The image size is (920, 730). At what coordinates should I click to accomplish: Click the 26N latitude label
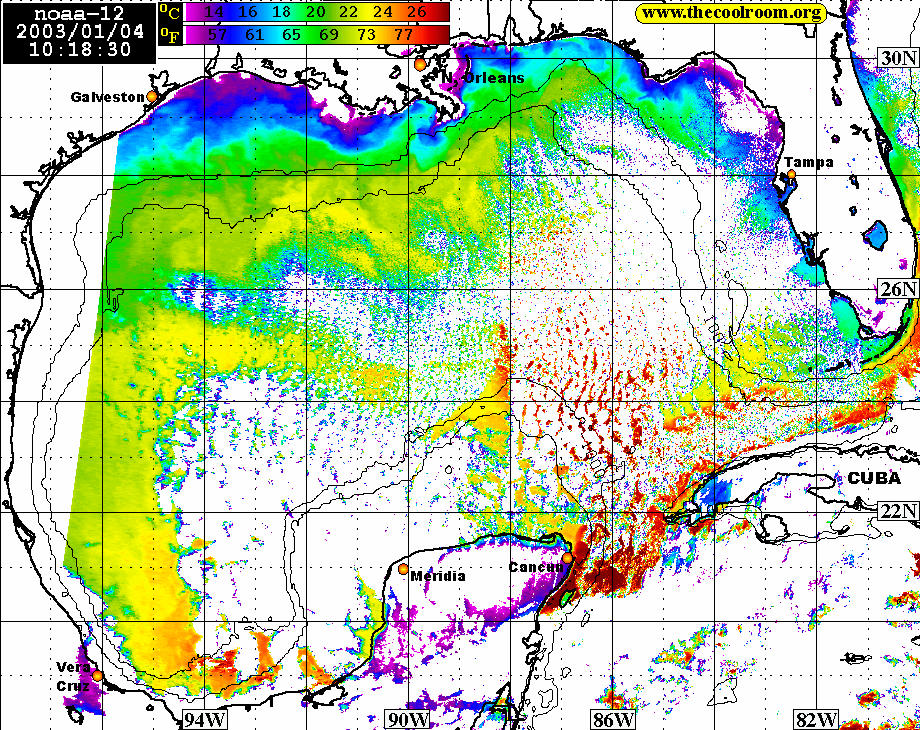click(898, 288)
